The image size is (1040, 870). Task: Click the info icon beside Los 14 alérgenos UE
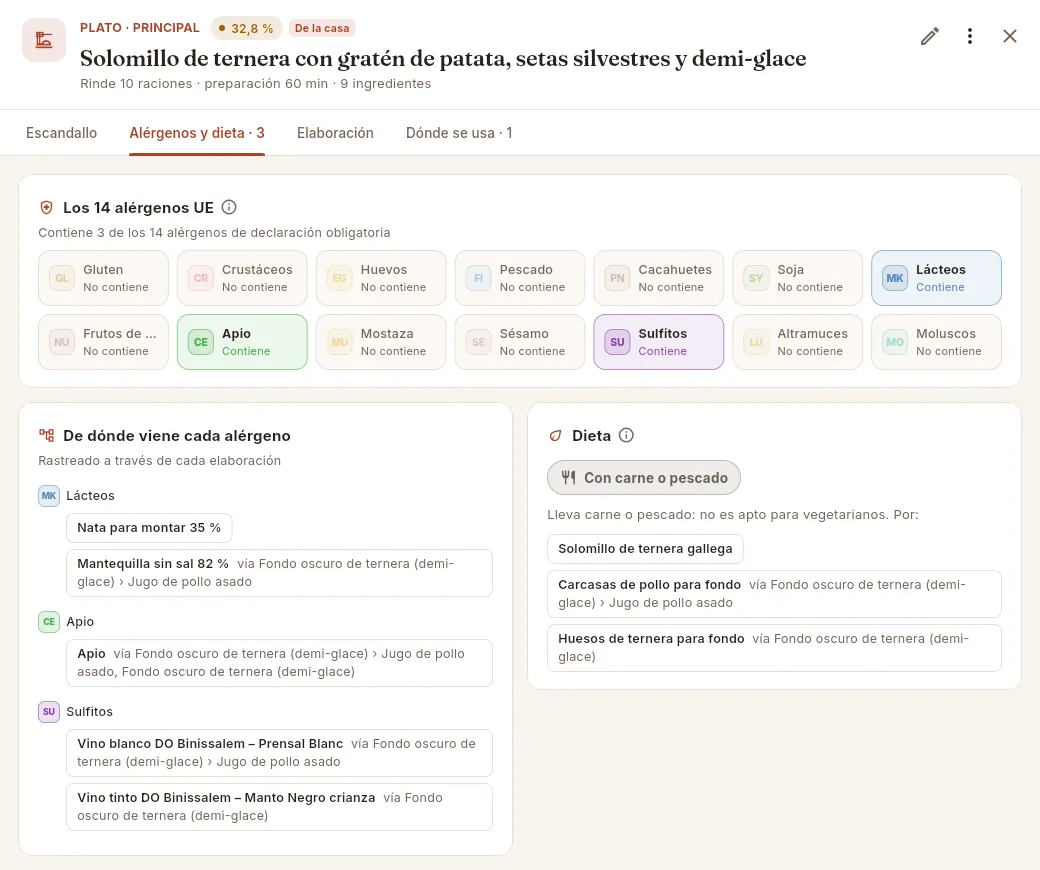point(229,208)
